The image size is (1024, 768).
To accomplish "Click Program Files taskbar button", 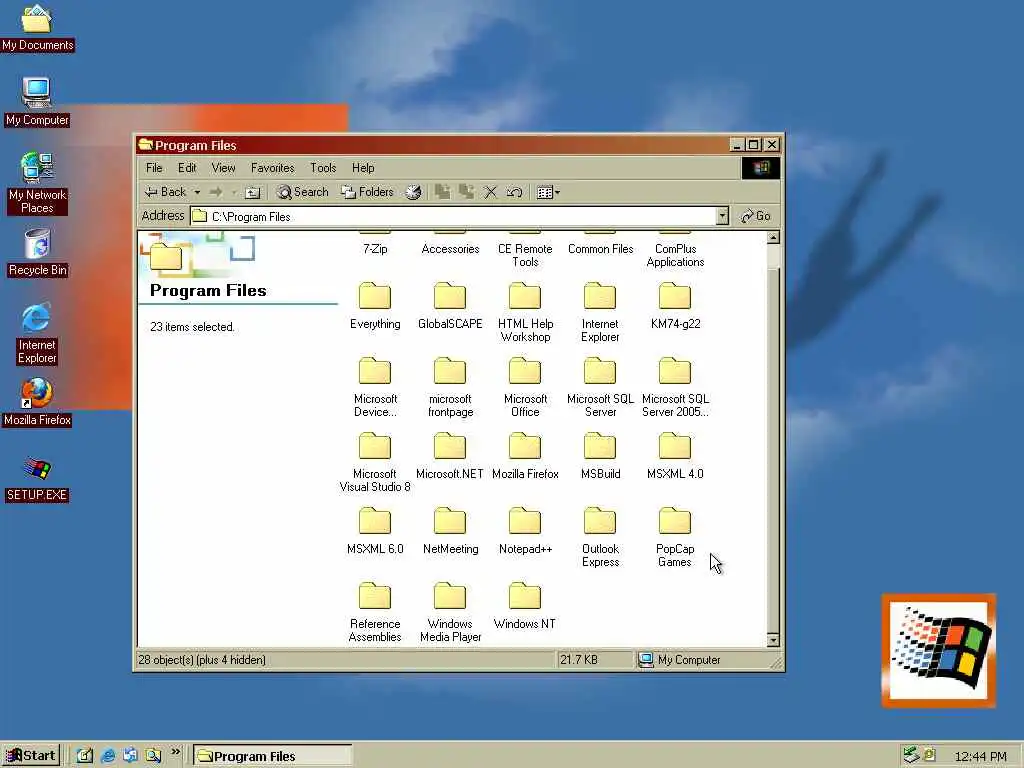I will [x=272, y=756].
